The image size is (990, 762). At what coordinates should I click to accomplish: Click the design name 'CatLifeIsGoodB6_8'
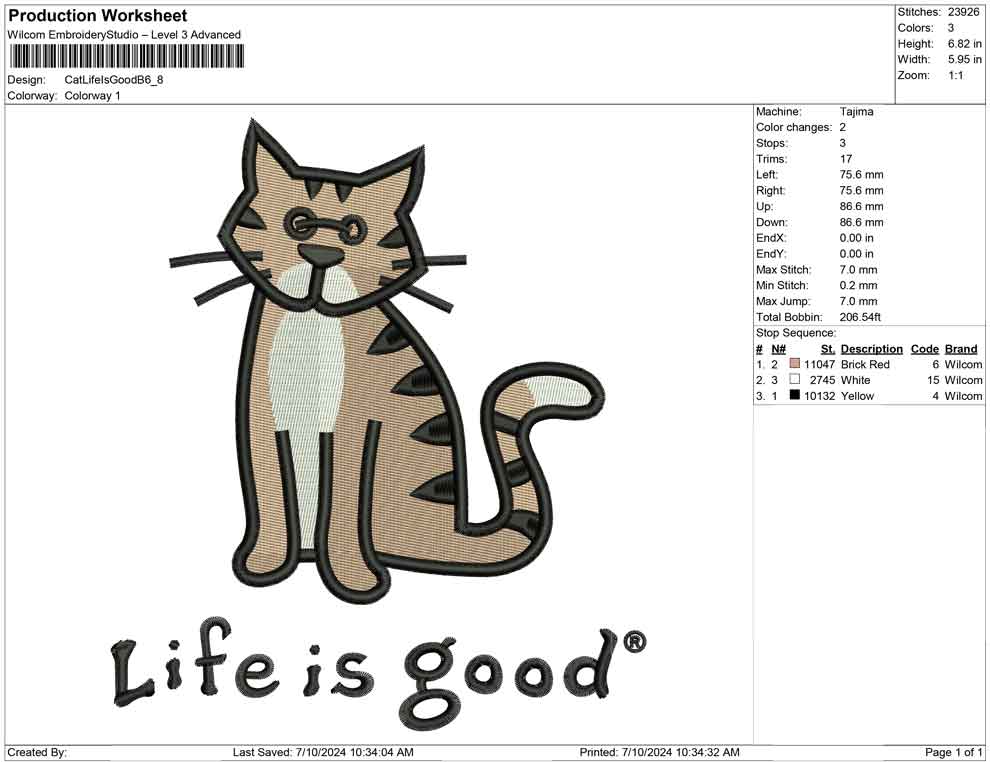tap(114, 80)
